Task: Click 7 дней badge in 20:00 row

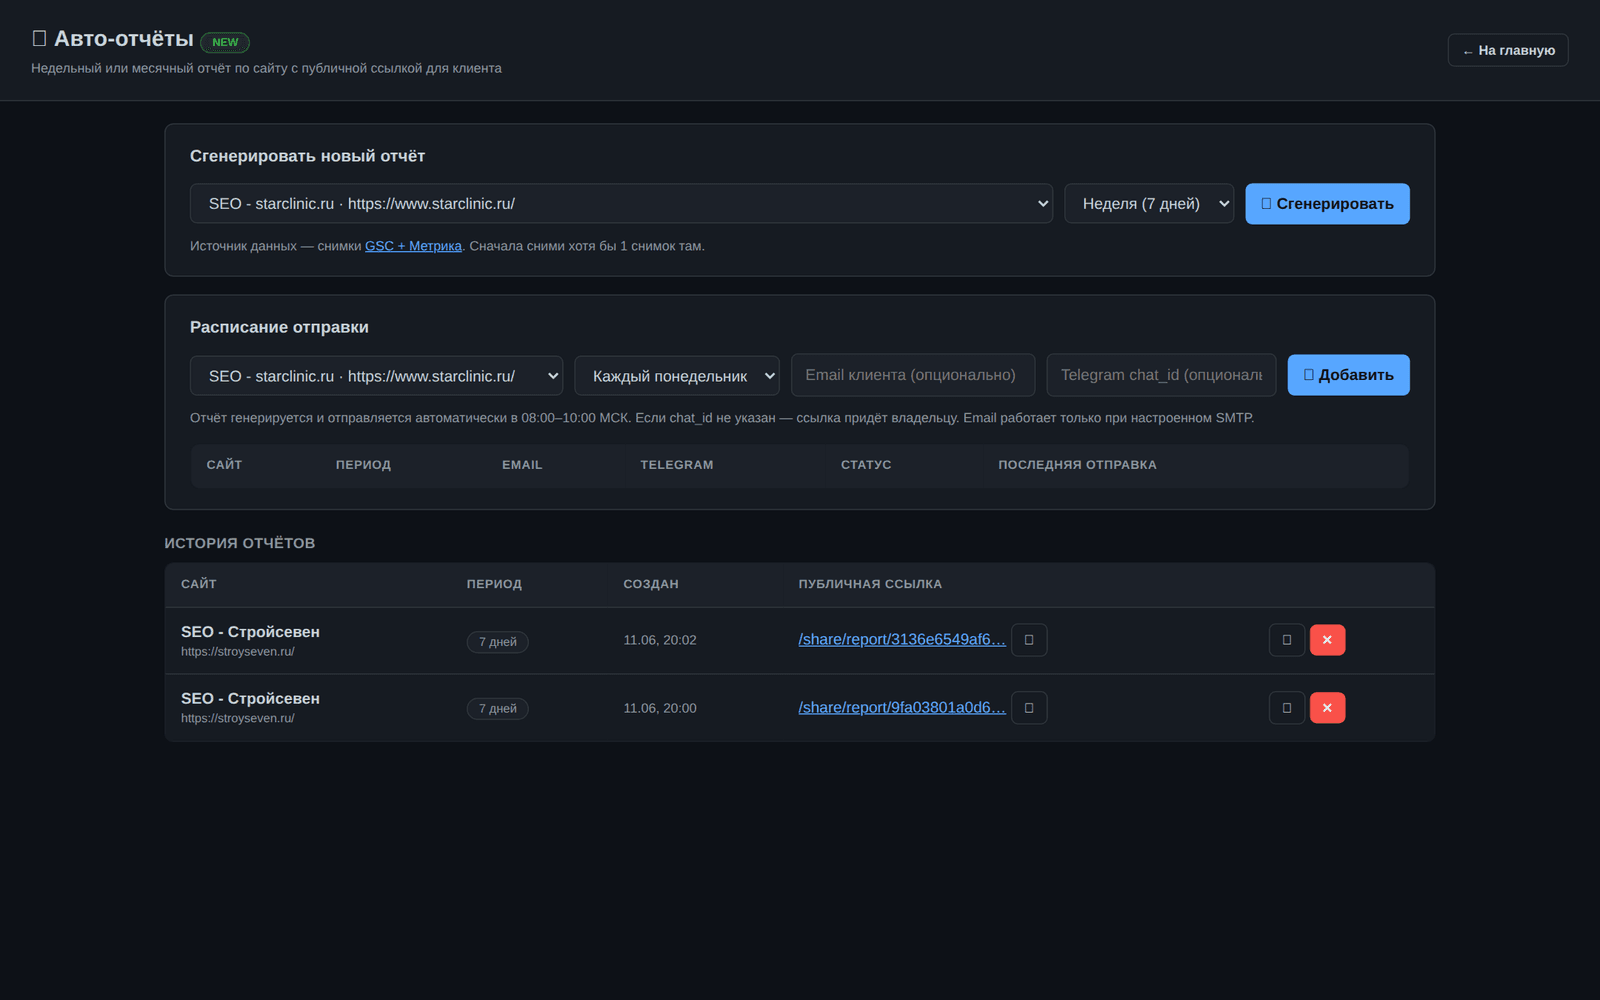Action: point(498,709)
